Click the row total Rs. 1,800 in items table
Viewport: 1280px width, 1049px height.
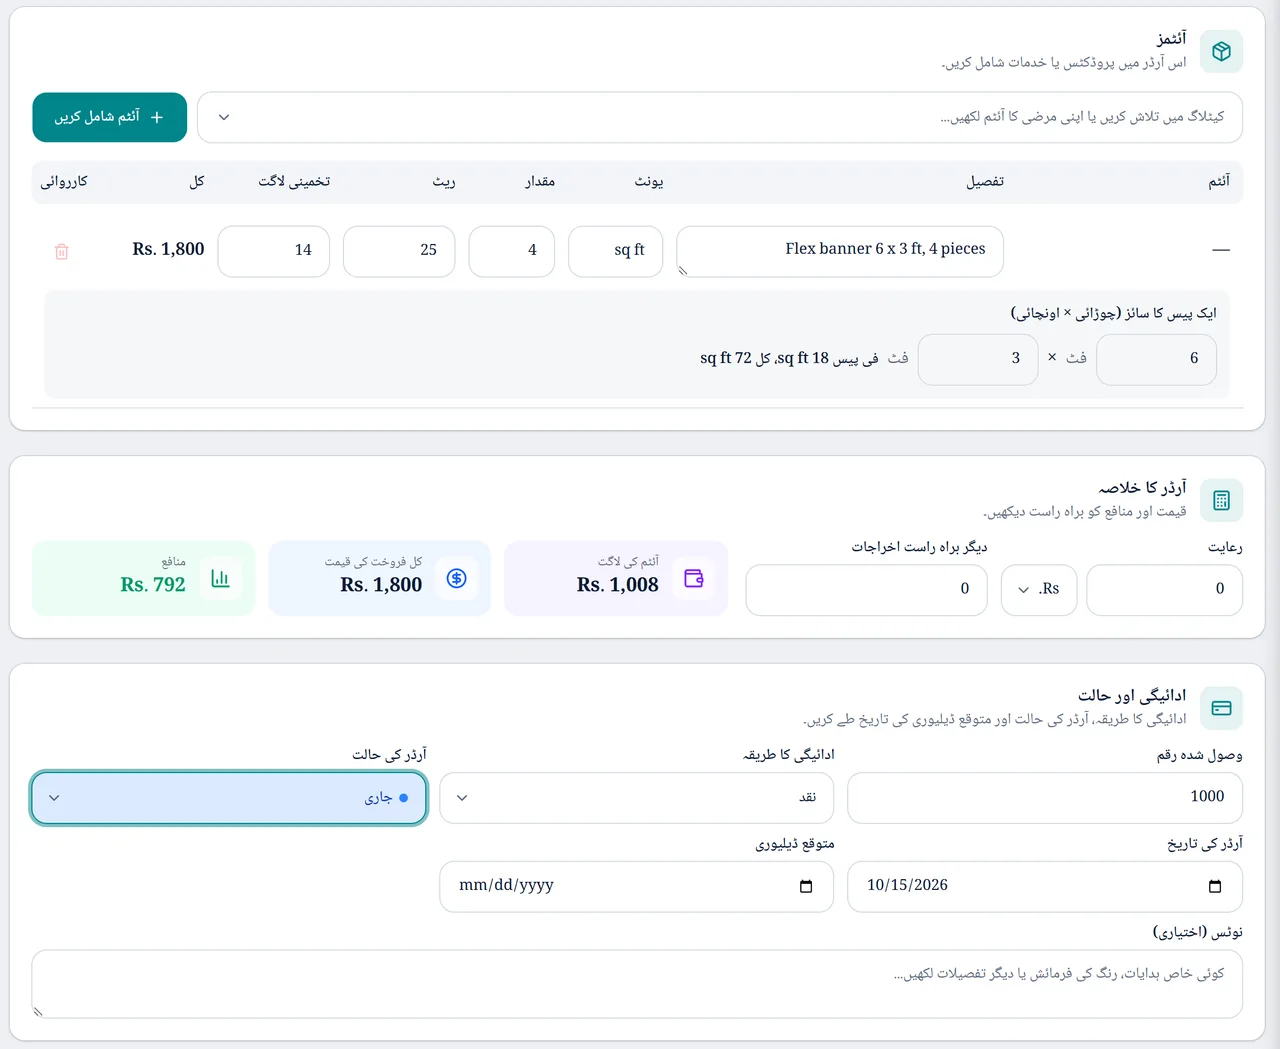point(168,250)
